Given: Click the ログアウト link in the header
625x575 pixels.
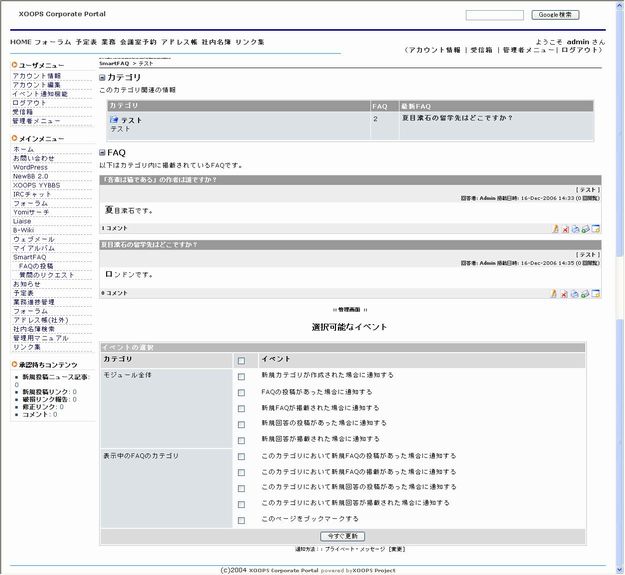Looking at the screenshot, I should coord(567,49).
